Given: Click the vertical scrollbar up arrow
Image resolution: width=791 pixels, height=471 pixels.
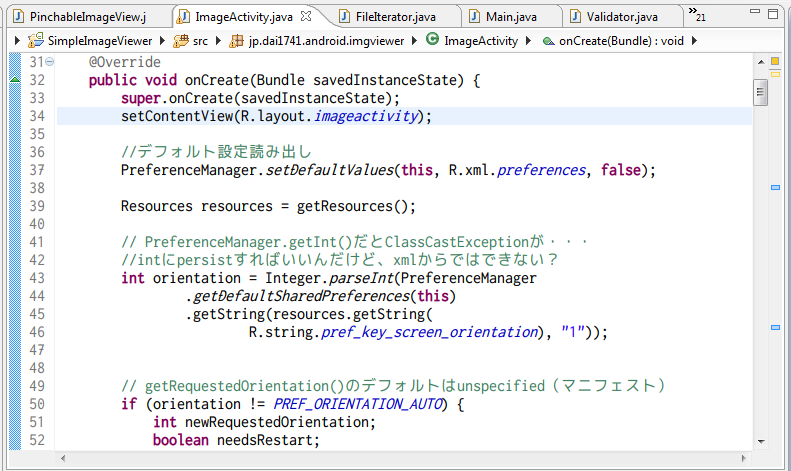Looking at the screenshot, I should pos(761,62).
